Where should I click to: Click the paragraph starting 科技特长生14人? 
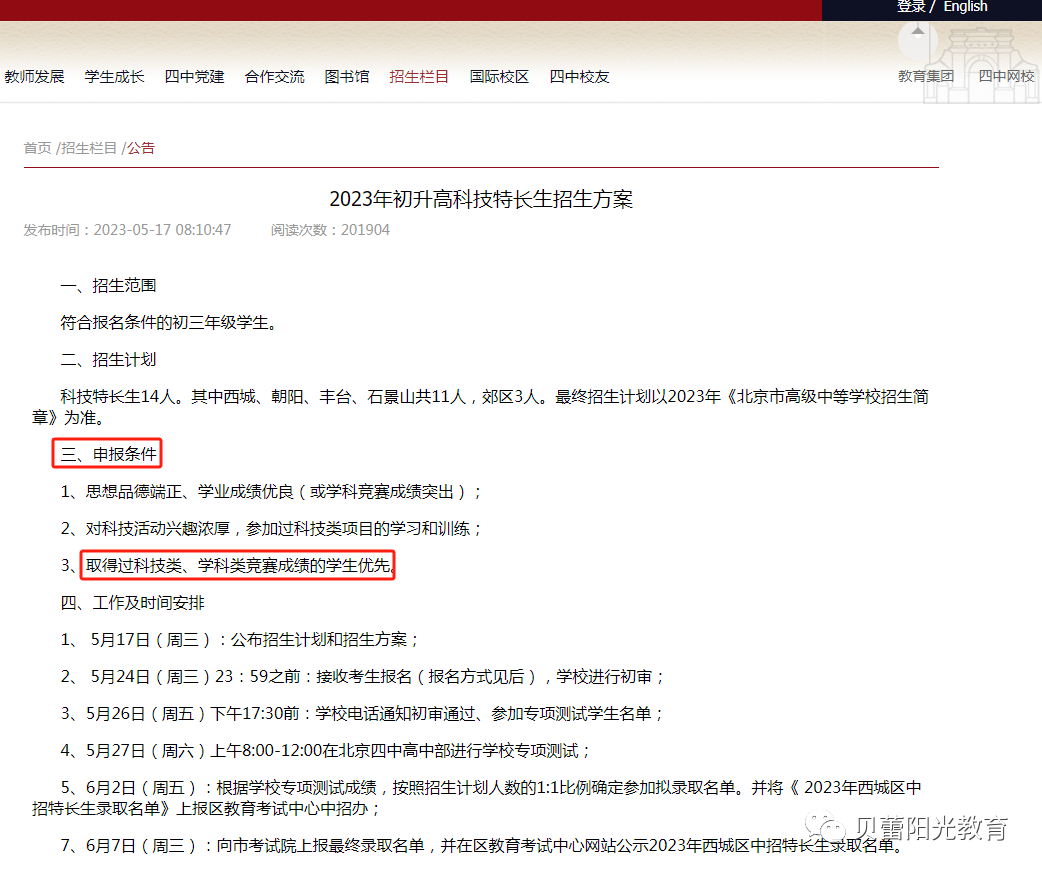[x=480, y=407]
